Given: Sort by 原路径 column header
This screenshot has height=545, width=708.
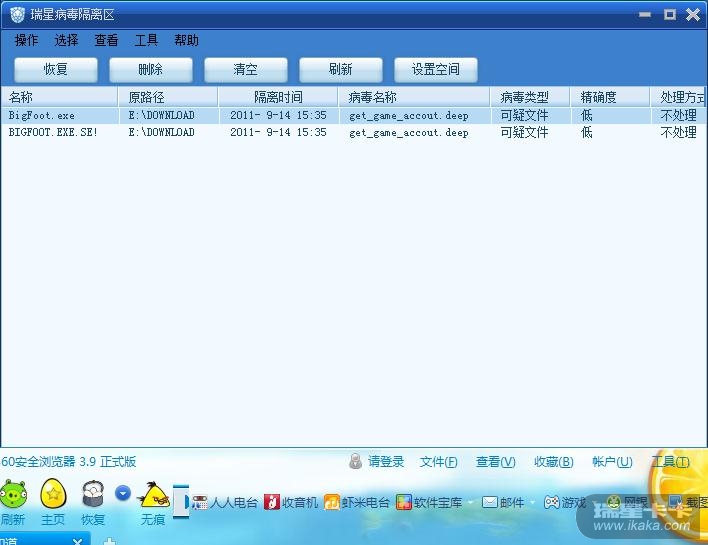Looking at the screenshot, I should pyautogui.click(x=168, y=97).
